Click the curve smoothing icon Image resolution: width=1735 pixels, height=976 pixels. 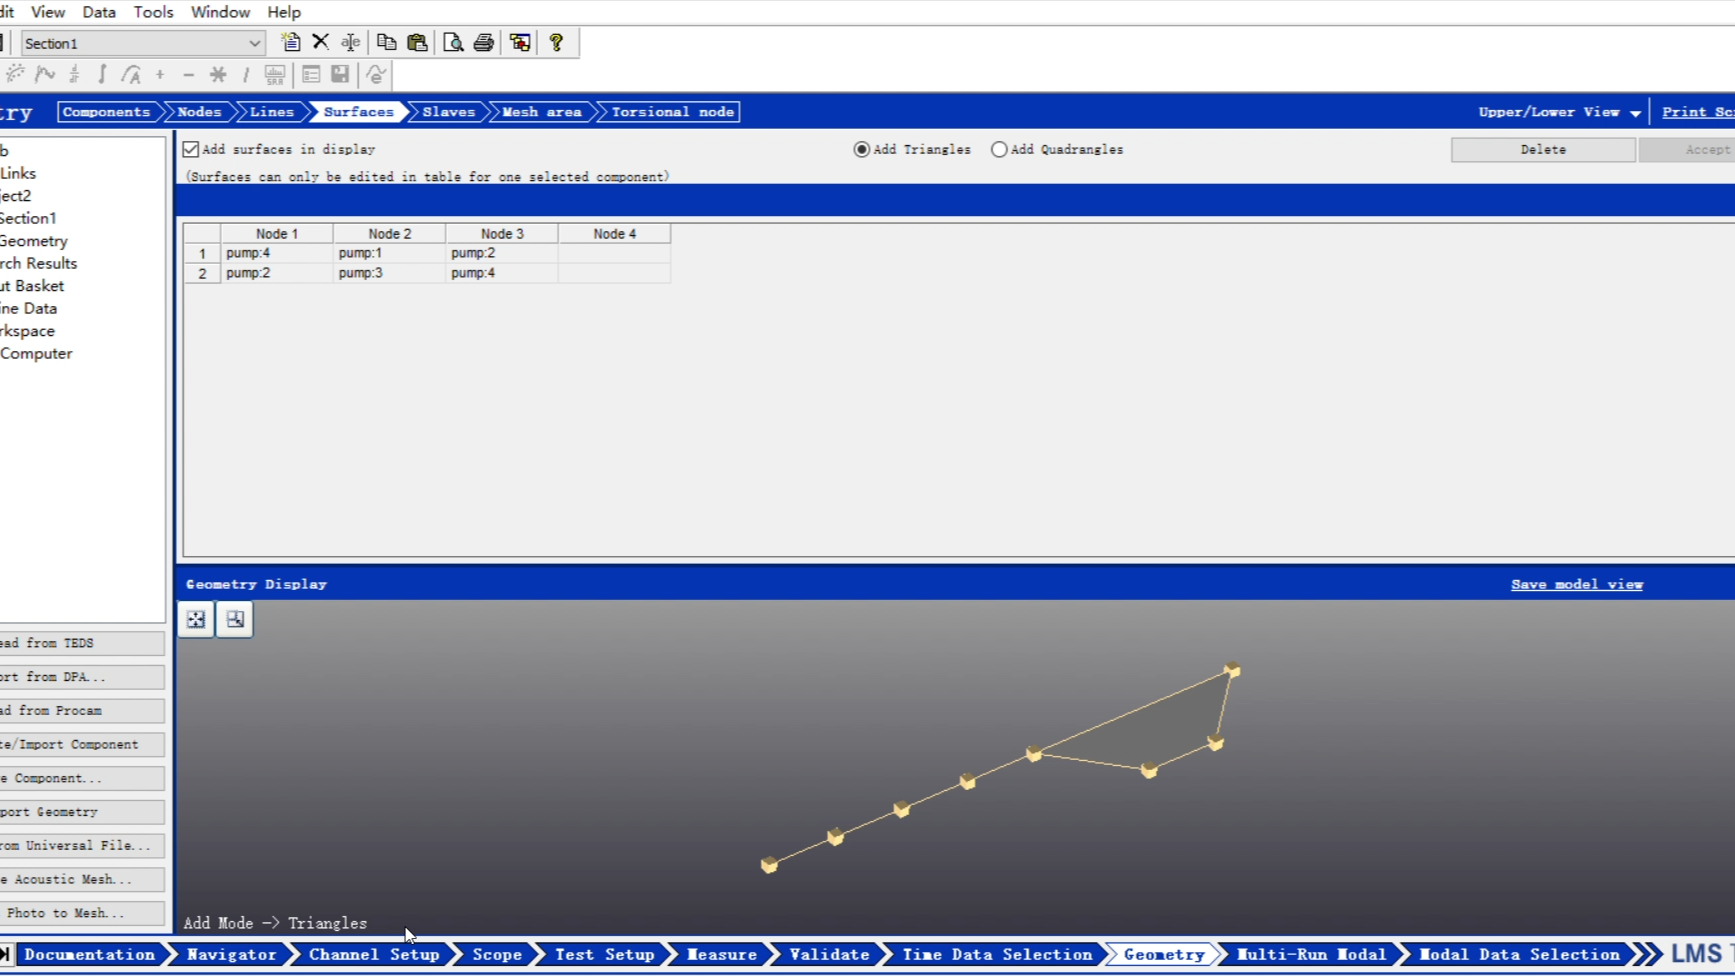45,74
